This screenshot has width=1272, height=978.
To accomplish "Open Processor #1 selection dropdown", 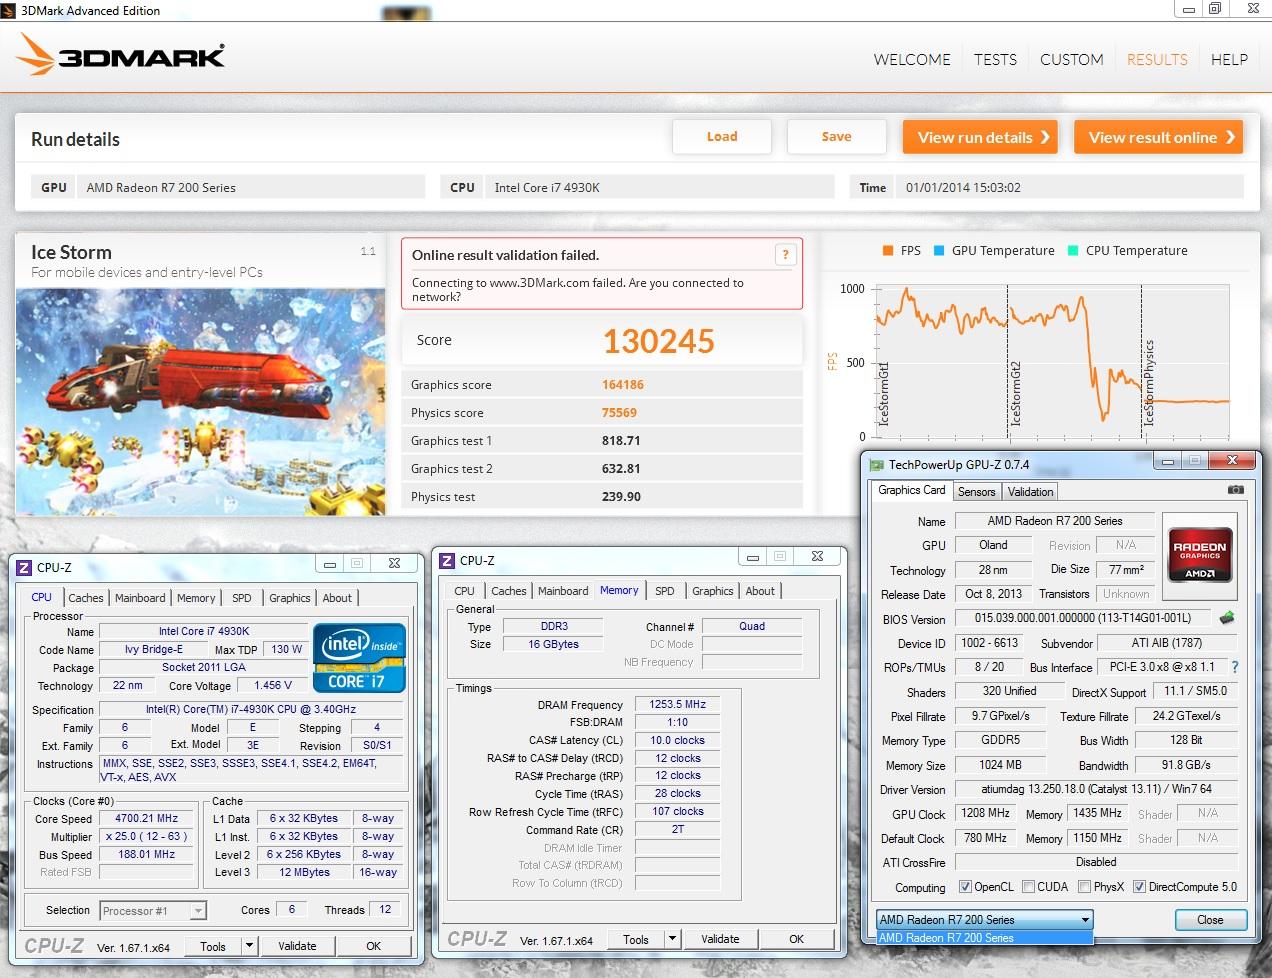I will click(x=153, y=911).
